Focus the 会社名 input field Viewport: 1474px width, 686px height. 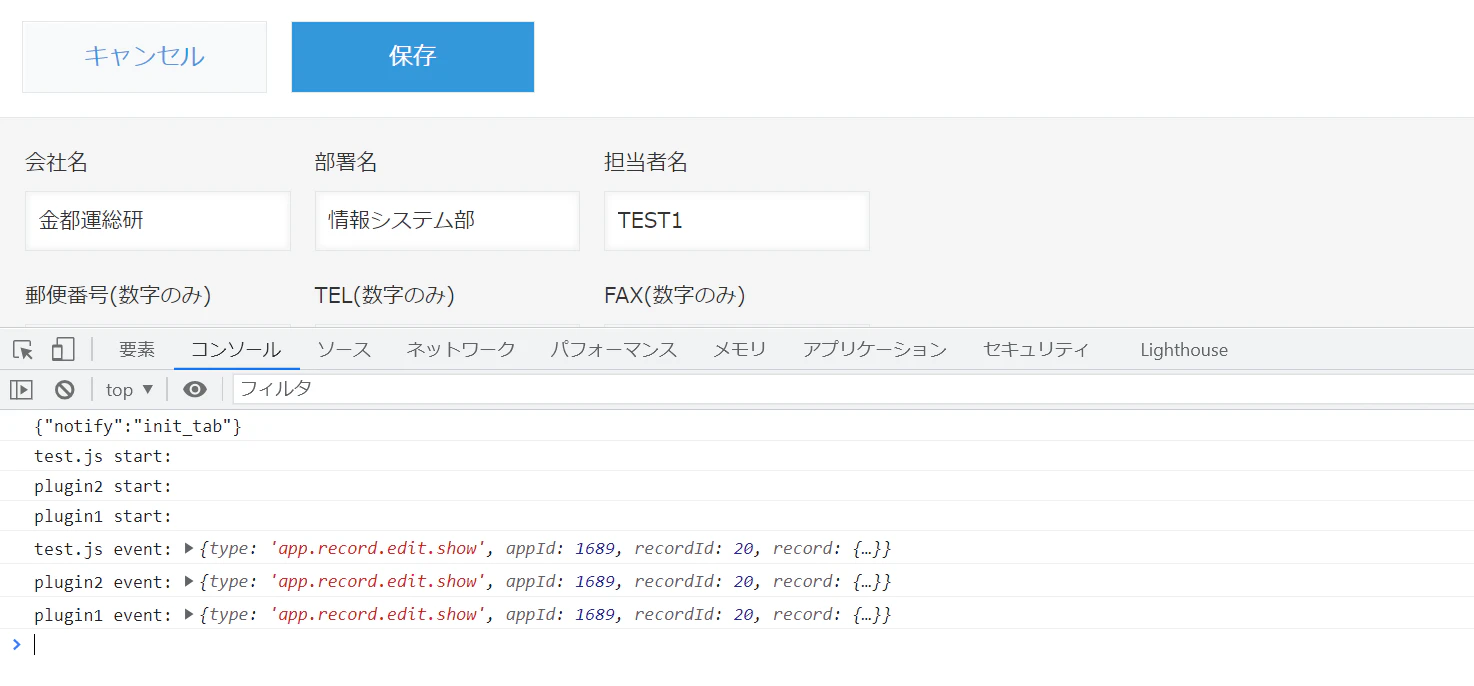coord(158,221)
